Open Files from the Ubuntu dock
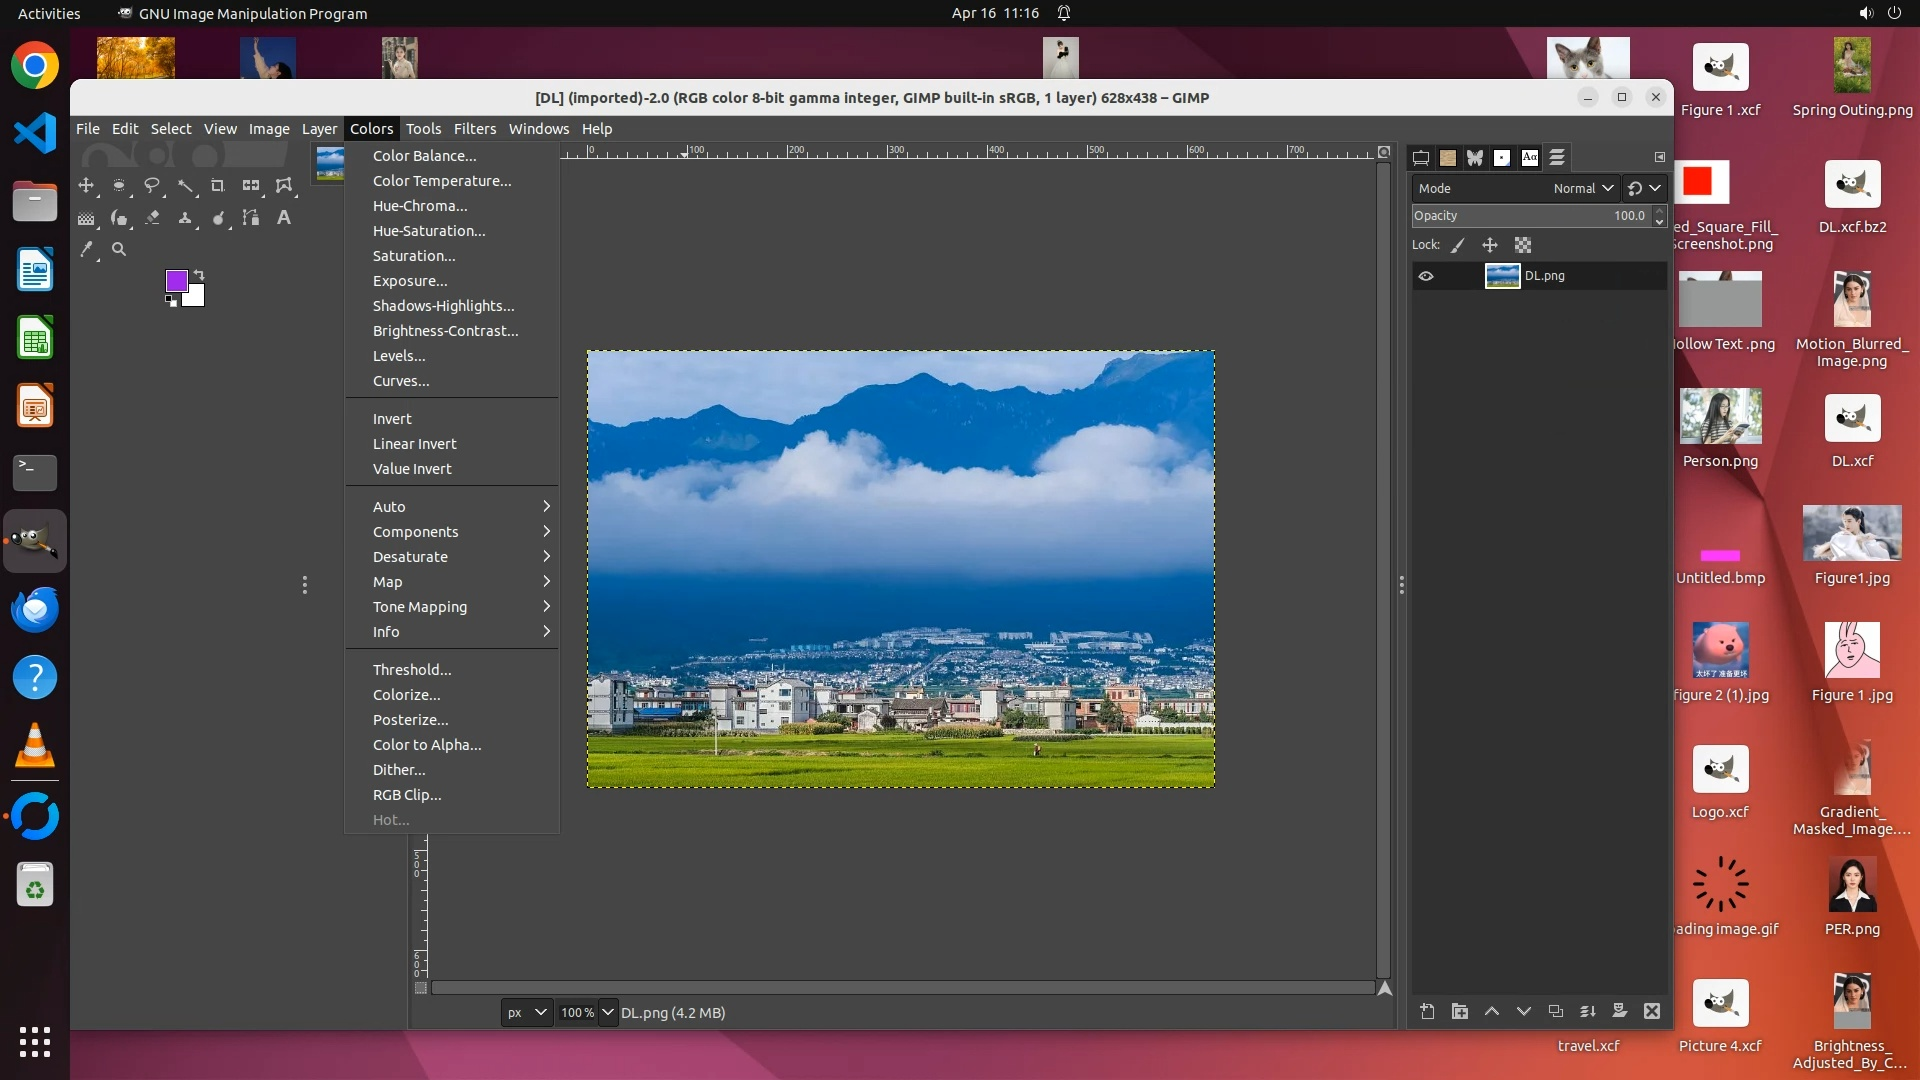Viewport: 1920px width, 1080px height. point(35,202)
